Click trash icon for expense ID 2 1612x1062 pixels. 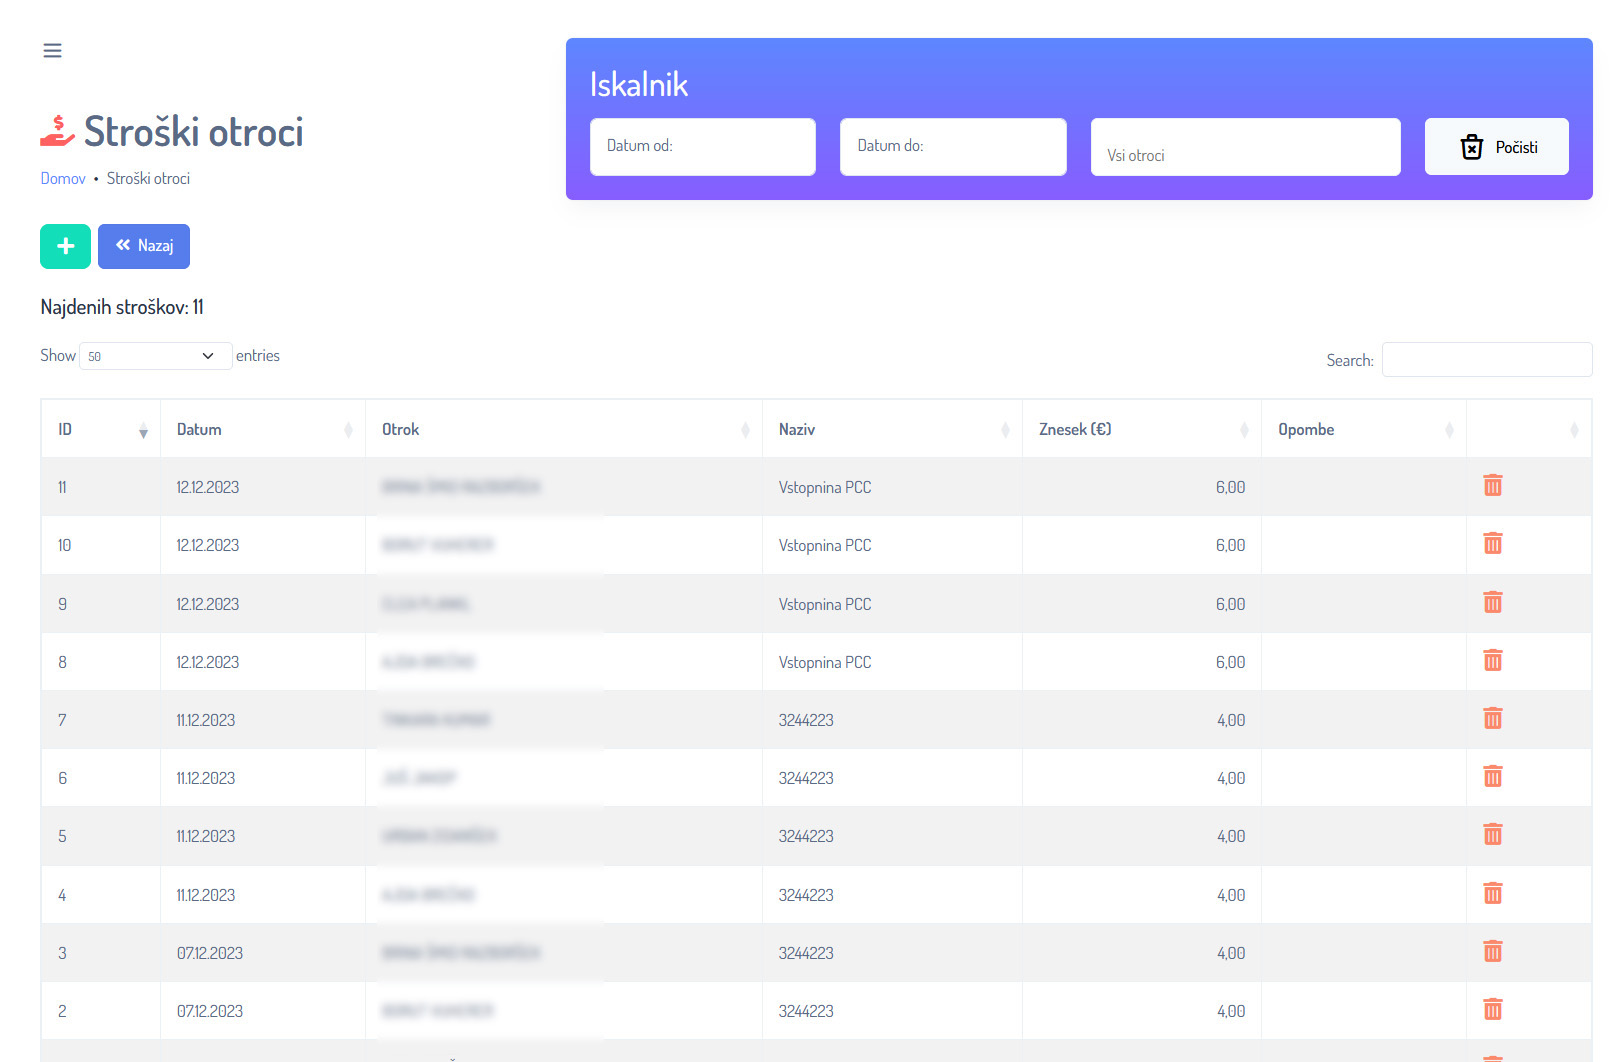(1492, 1010)
